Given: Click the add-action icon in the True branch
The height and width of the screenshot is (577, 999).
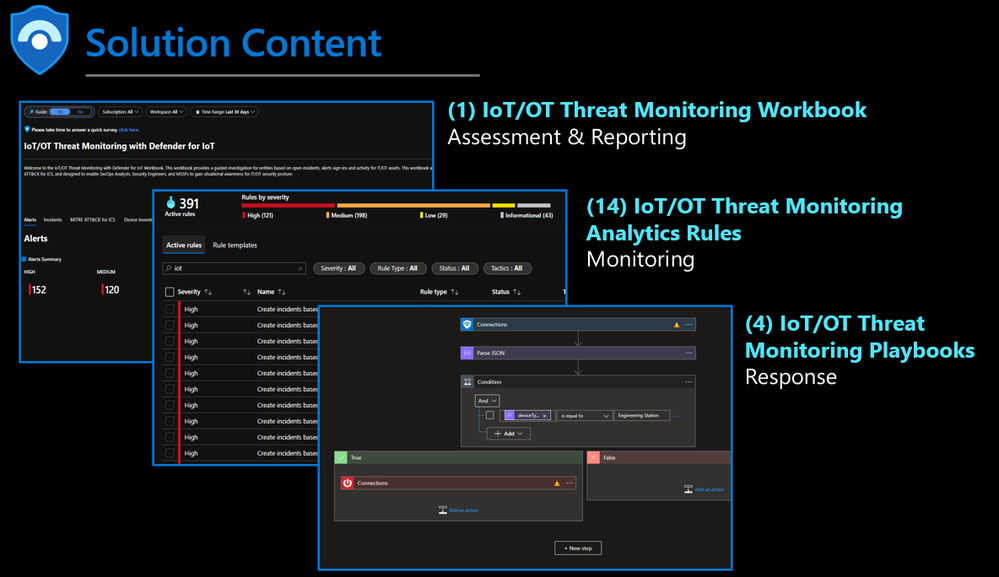Looking at the screenshot, I should point(443,510).
